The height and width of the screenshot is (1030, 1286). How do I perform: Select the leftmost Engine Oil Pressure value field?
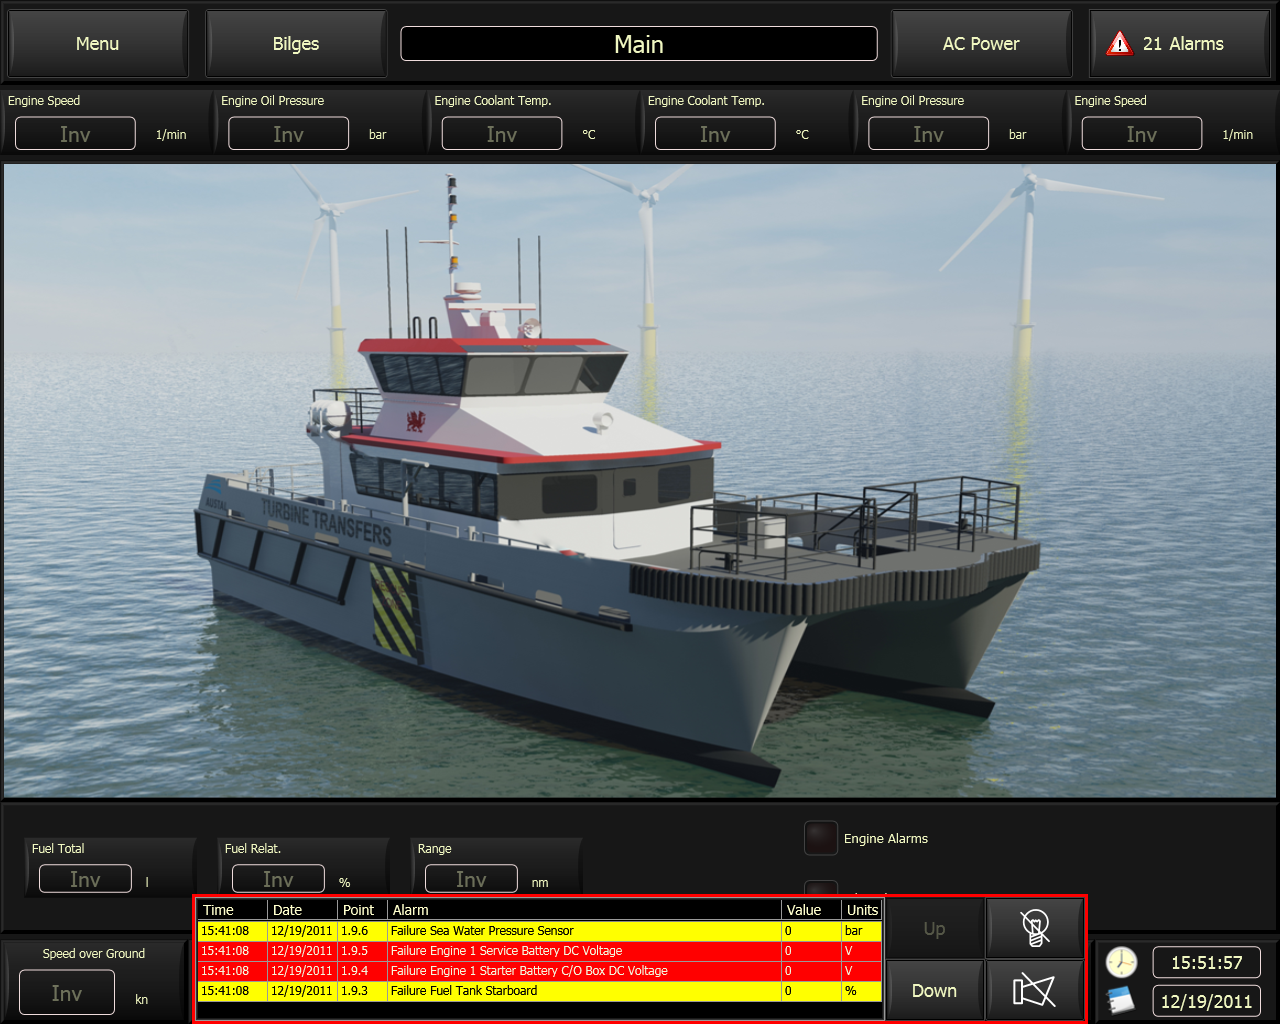point(288,134)
